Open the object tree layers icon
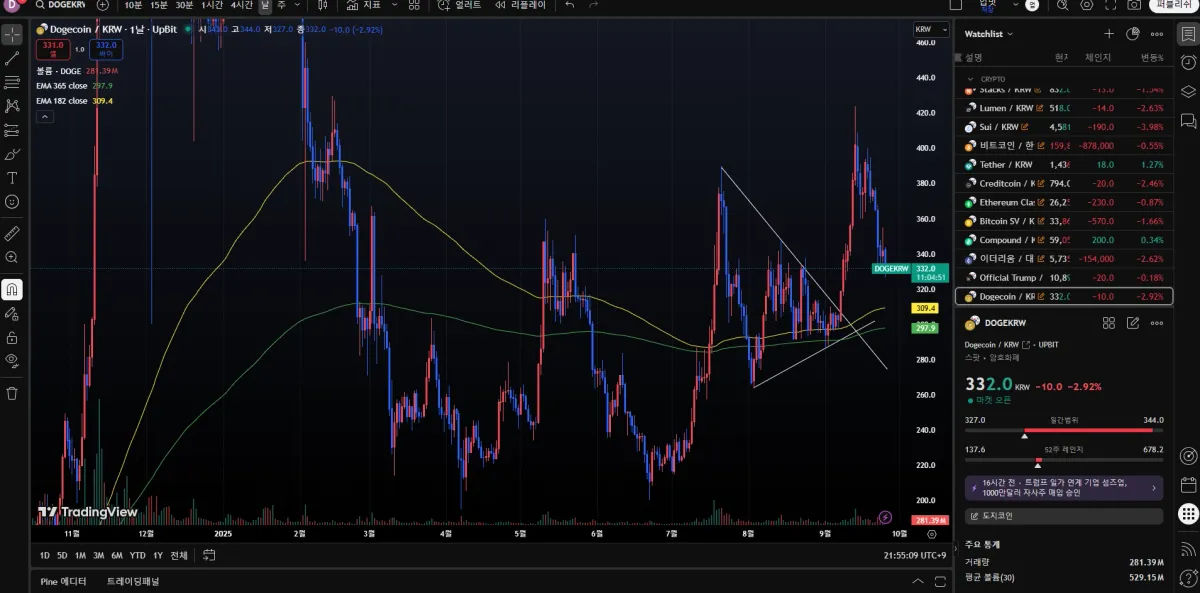The height and width of the screenshot is (593, 1200). (x=1188, y=91)
